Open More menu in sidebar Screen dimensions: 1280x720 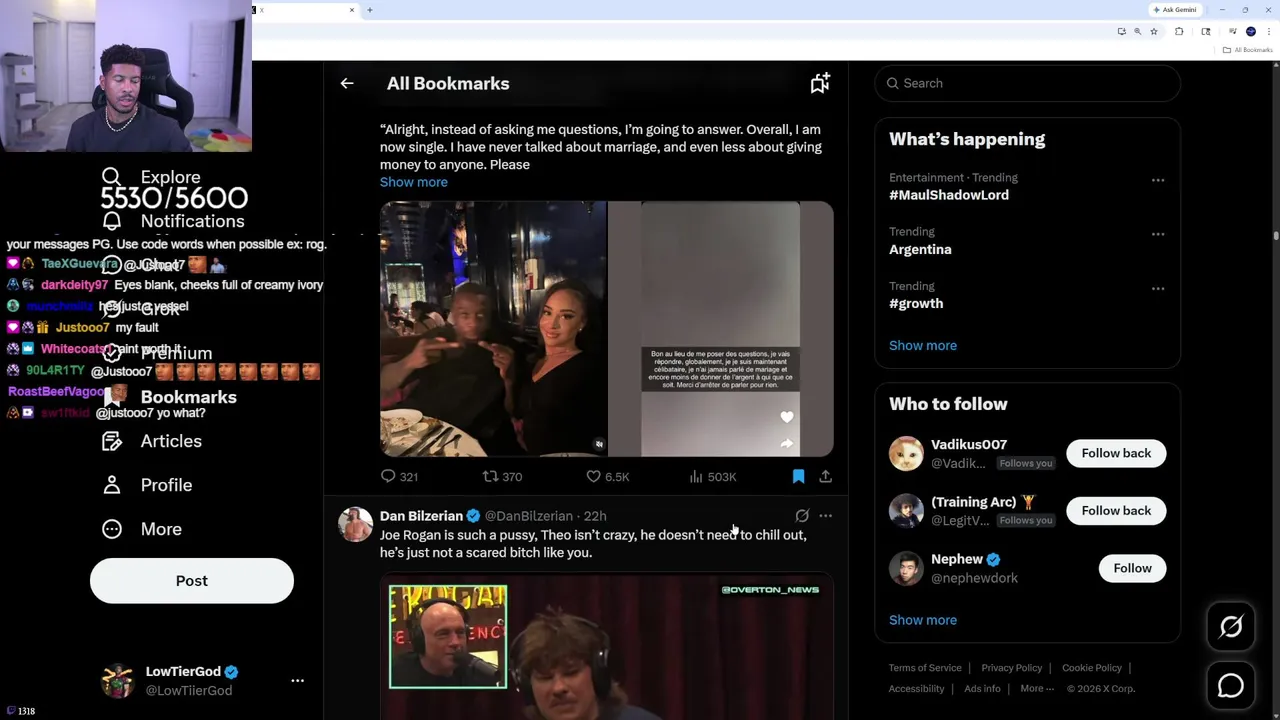pyautogui.click(x=142, y=529)
